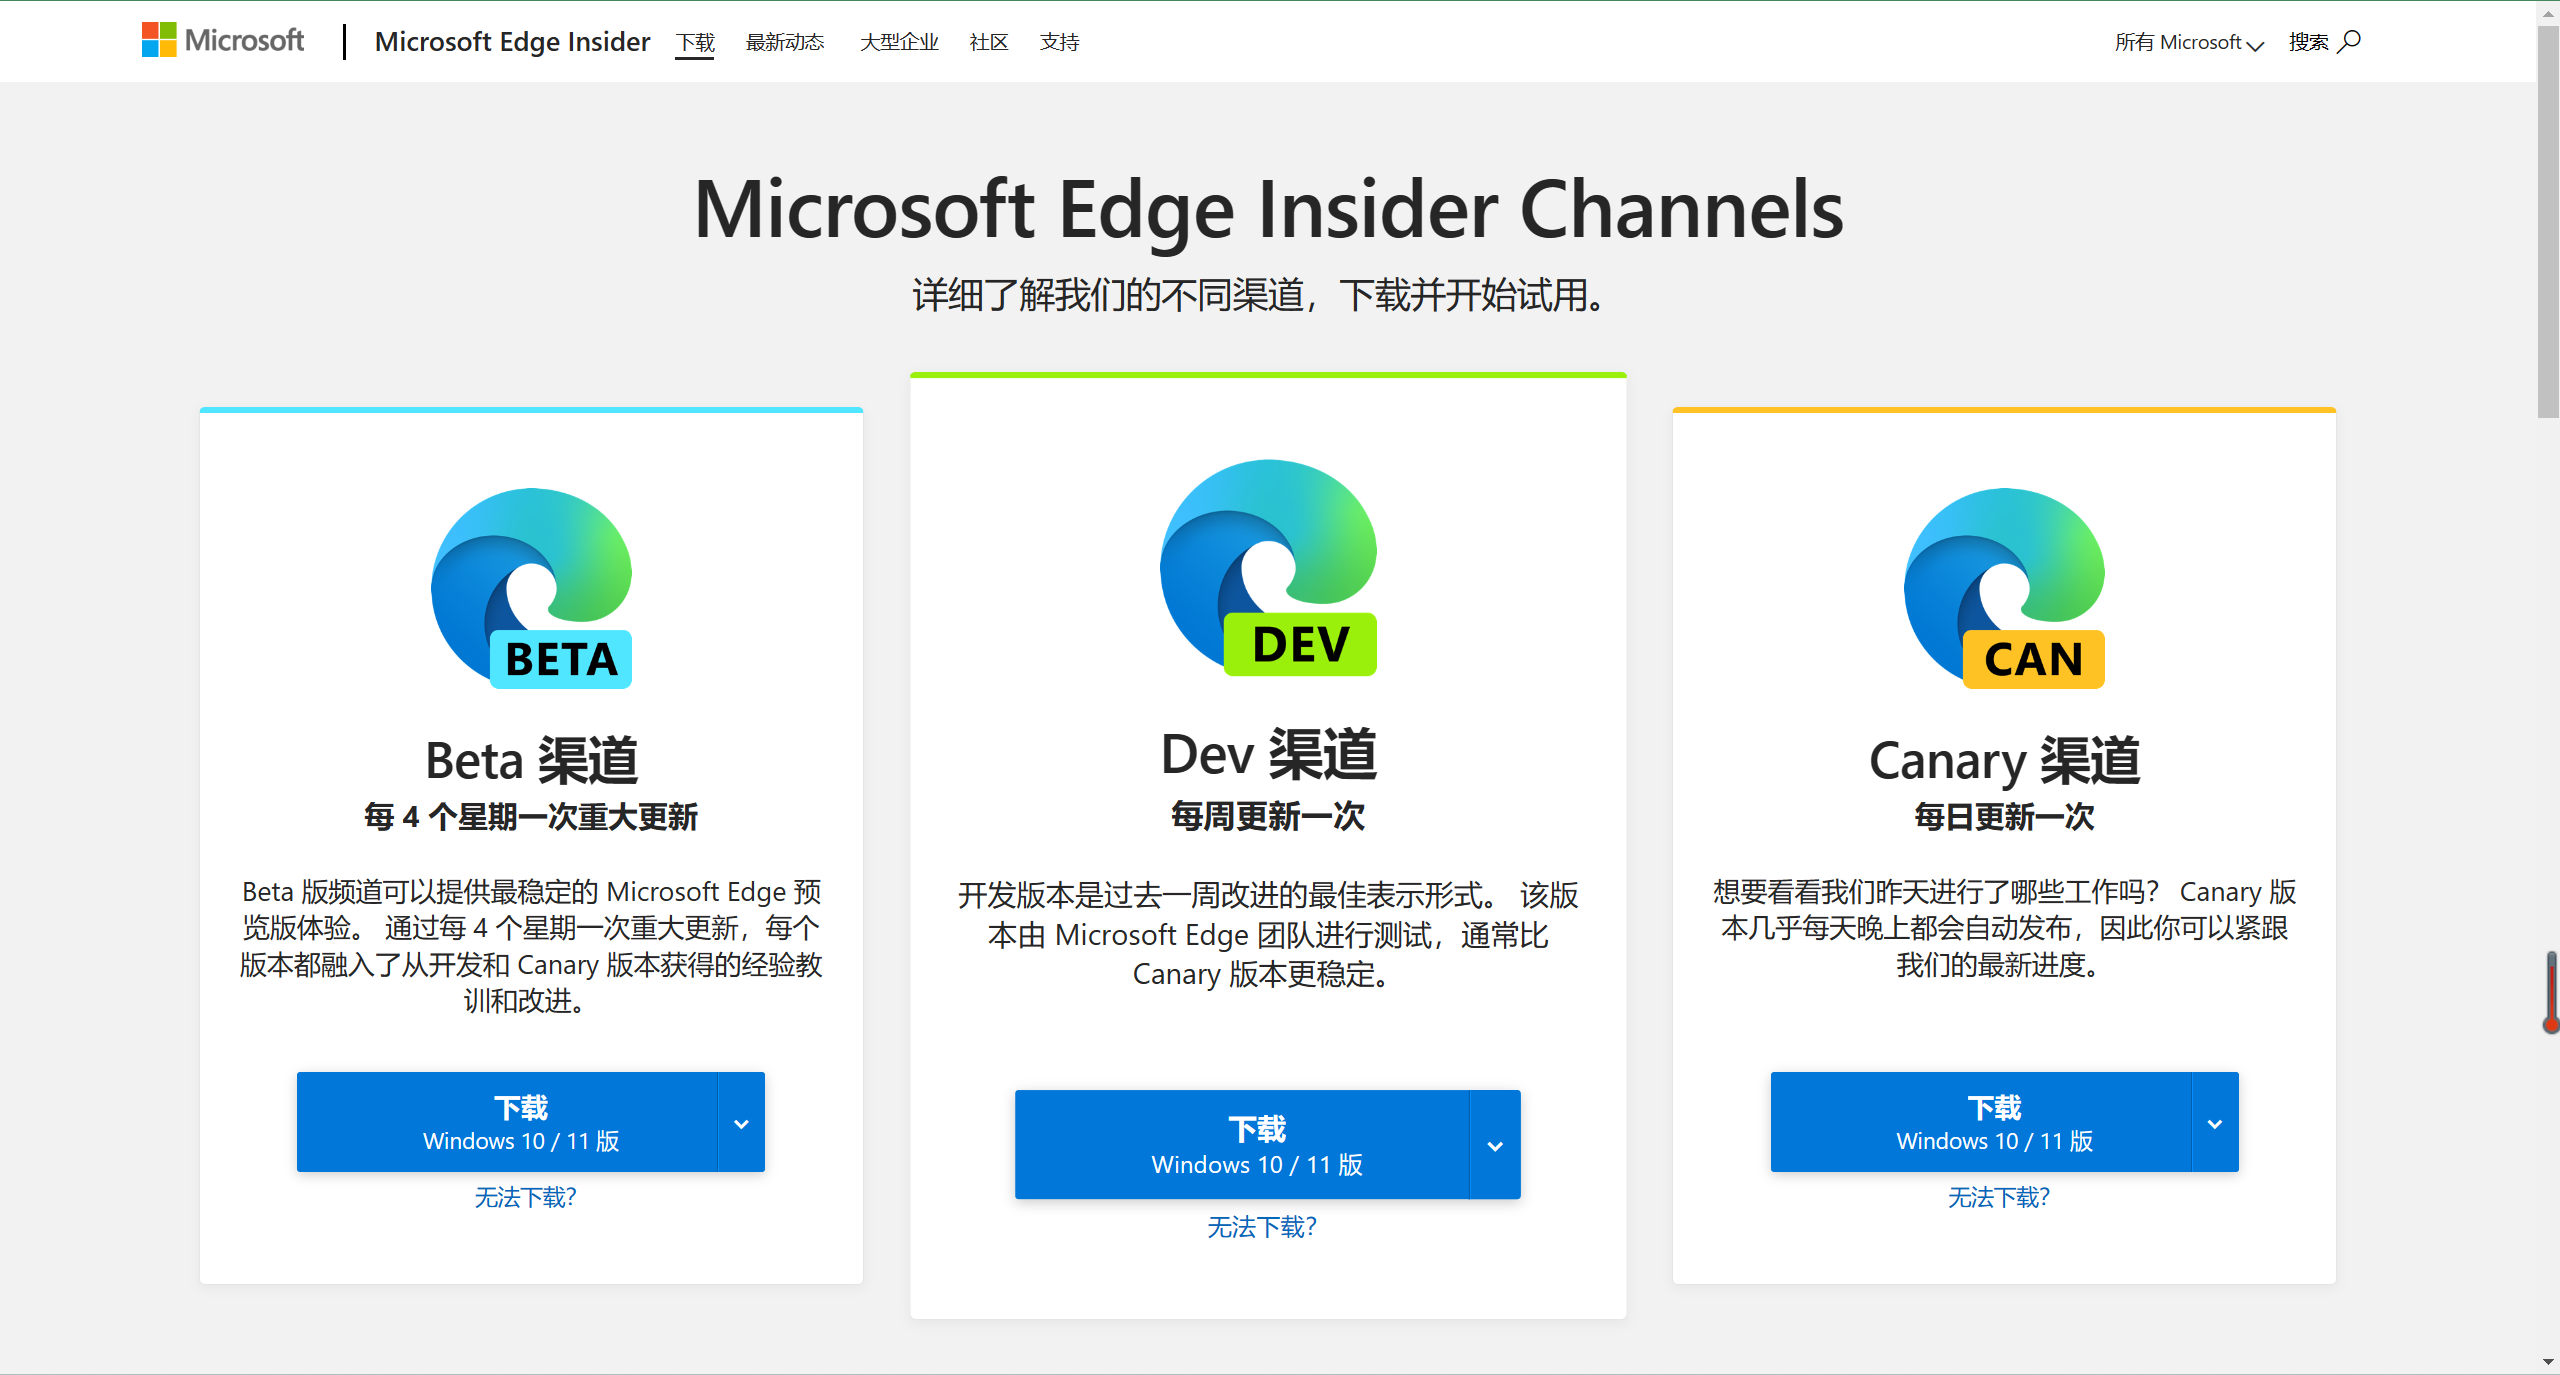Open the 搜索 search icon
This screenshot has height=1375, width=2560.
pos(2349,42)
